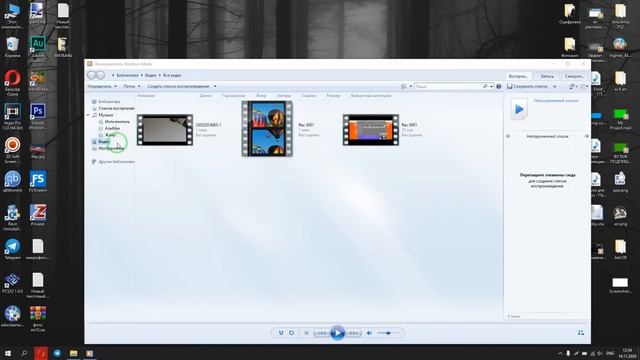Sort by the Размер column header

coord(333,96)
